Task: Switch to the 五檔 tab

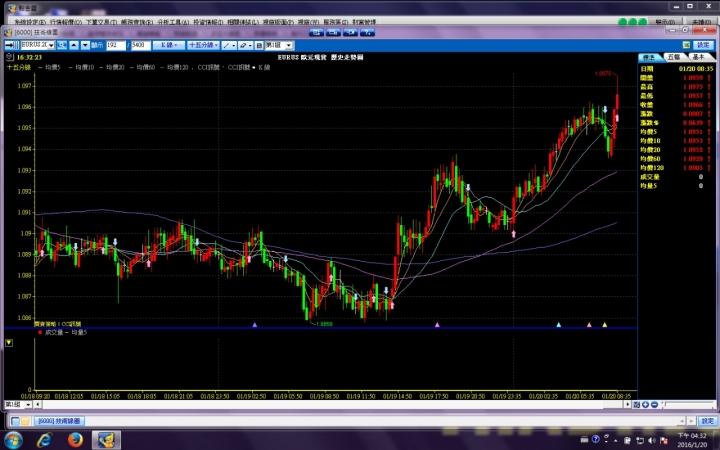Action: click(674, 57)
